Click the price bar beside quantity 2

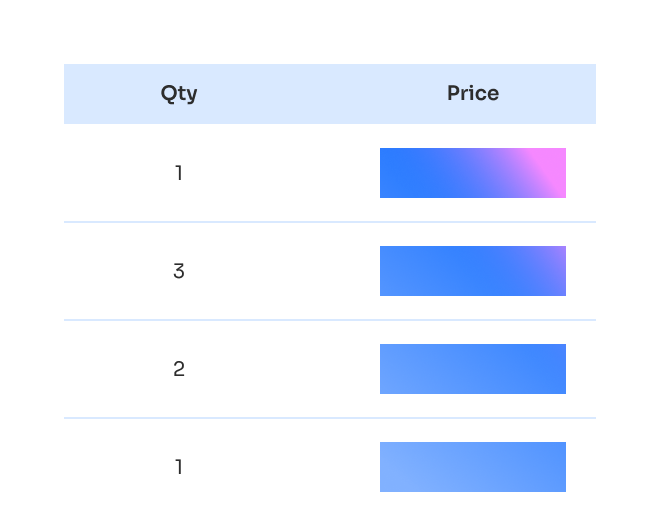(x=472, y=369)
